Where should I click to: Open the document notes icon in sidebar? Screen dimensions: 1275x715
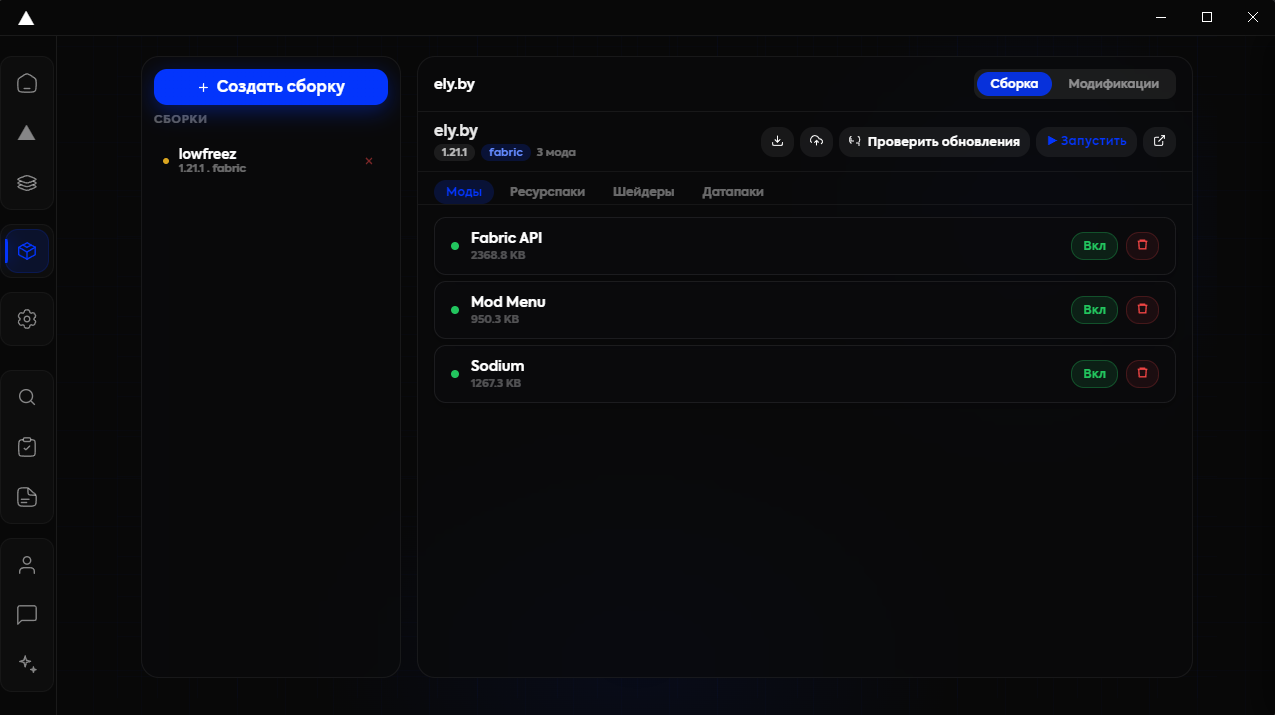(x=27, y=497)
